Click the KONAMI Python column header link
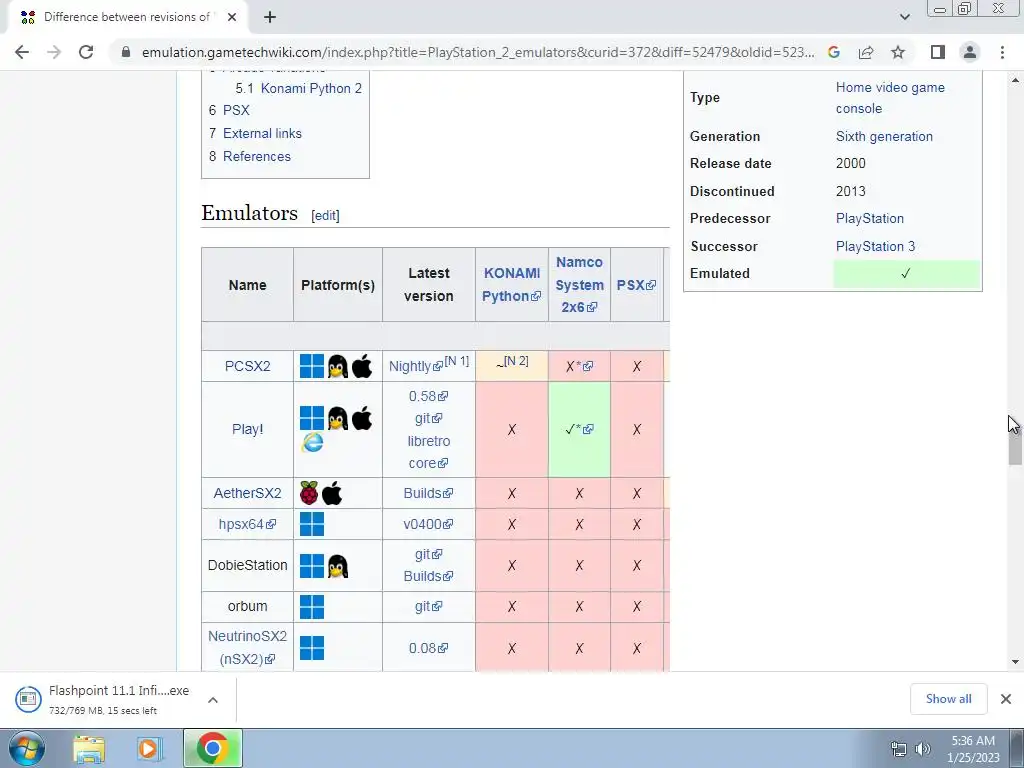The width and height of the screenshot is (1024, 768). click(511, 285)
